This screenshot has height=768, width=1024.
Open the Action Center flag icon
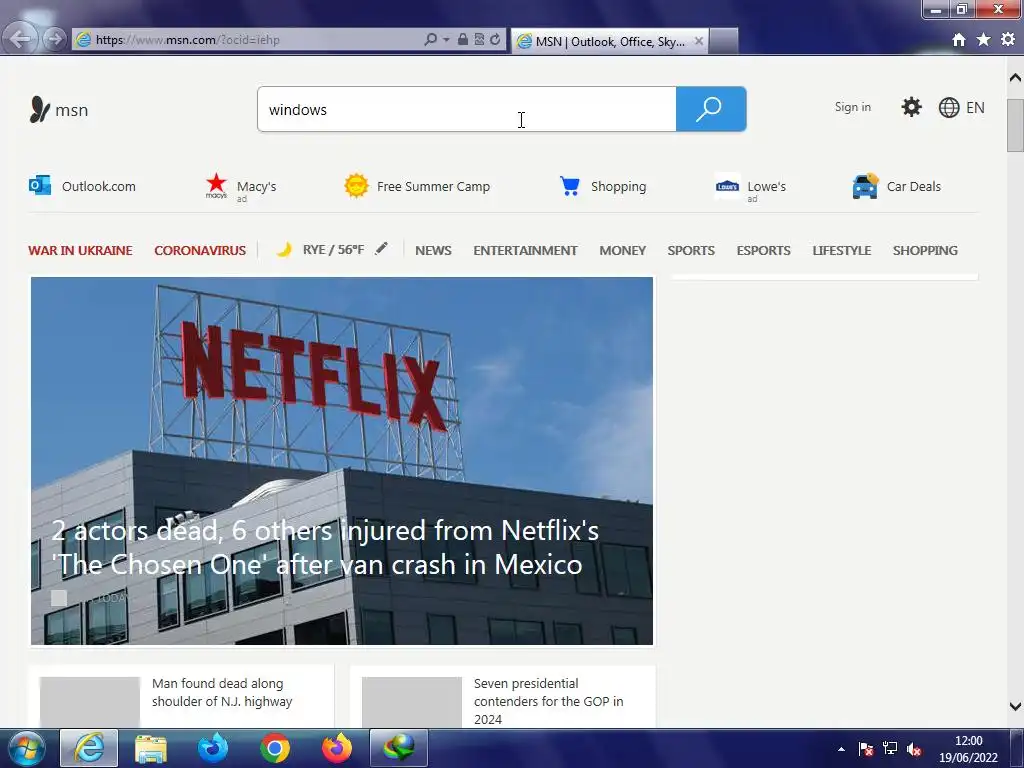click(866, 749)
